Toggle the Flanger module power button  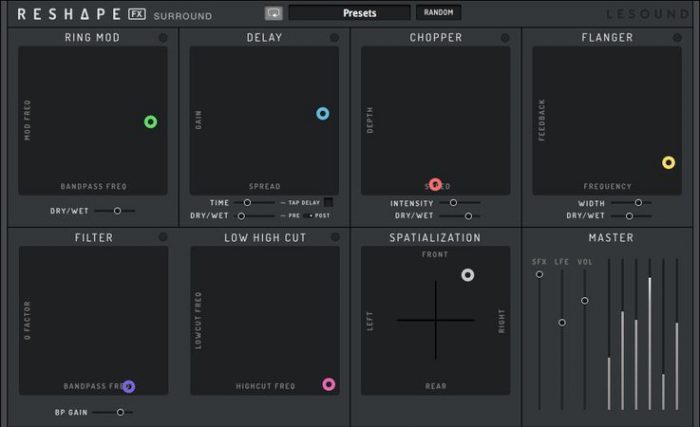677,38
